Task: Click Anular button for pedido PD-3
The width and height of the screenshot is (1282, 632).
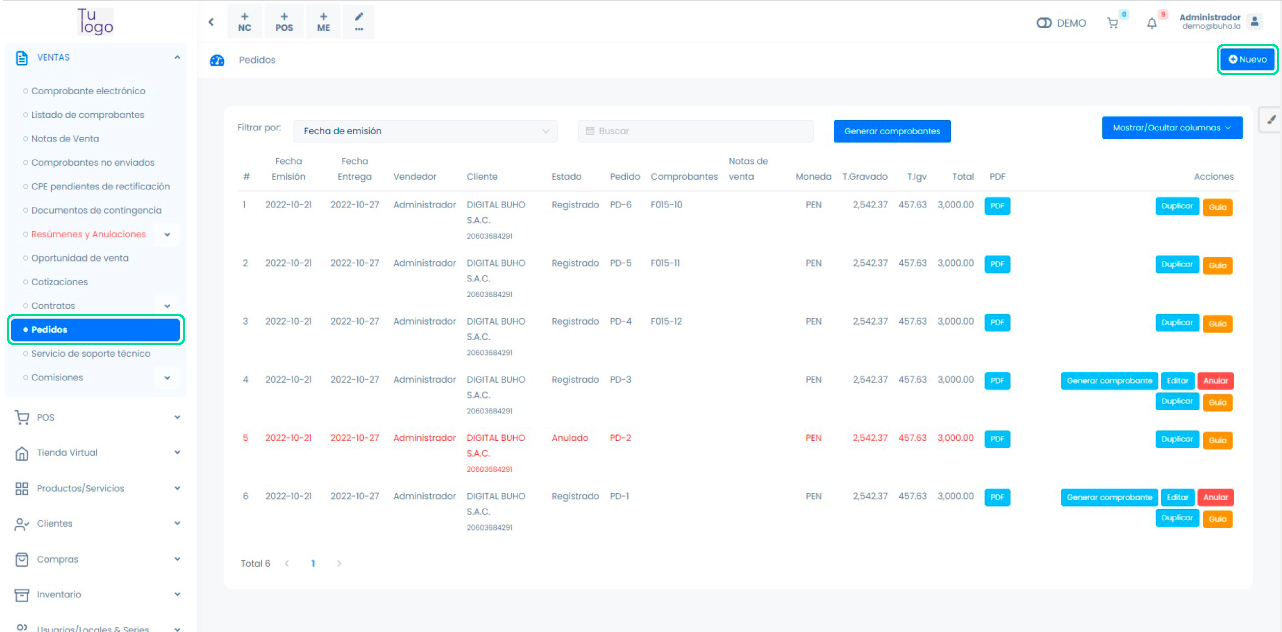Action: coord(1215,381)
